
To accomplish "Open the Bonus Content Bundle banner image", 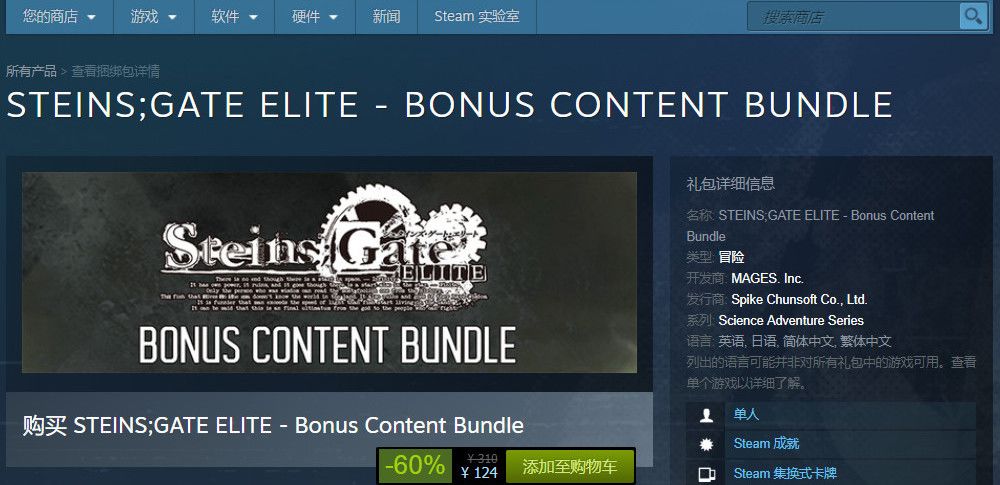I will click(329, 272).
